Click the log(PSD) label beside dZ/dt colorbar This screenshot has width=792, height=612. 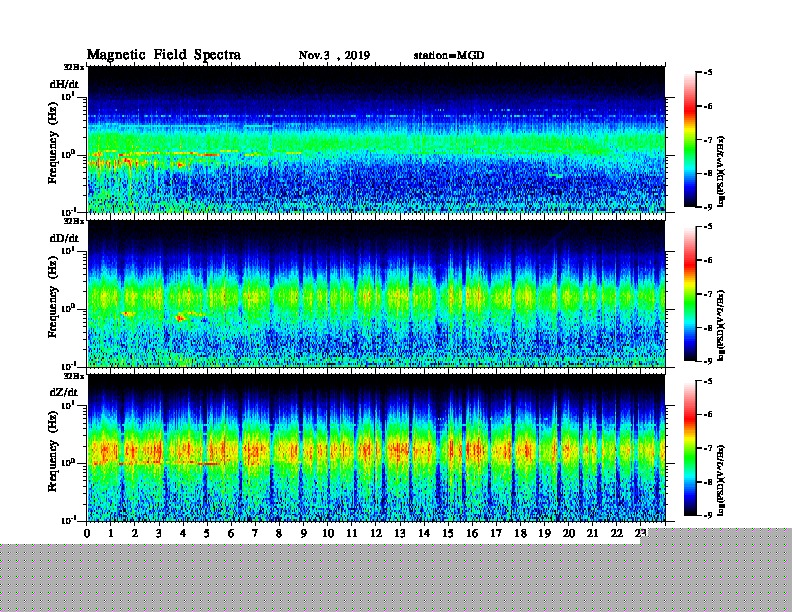coord(721,481)
